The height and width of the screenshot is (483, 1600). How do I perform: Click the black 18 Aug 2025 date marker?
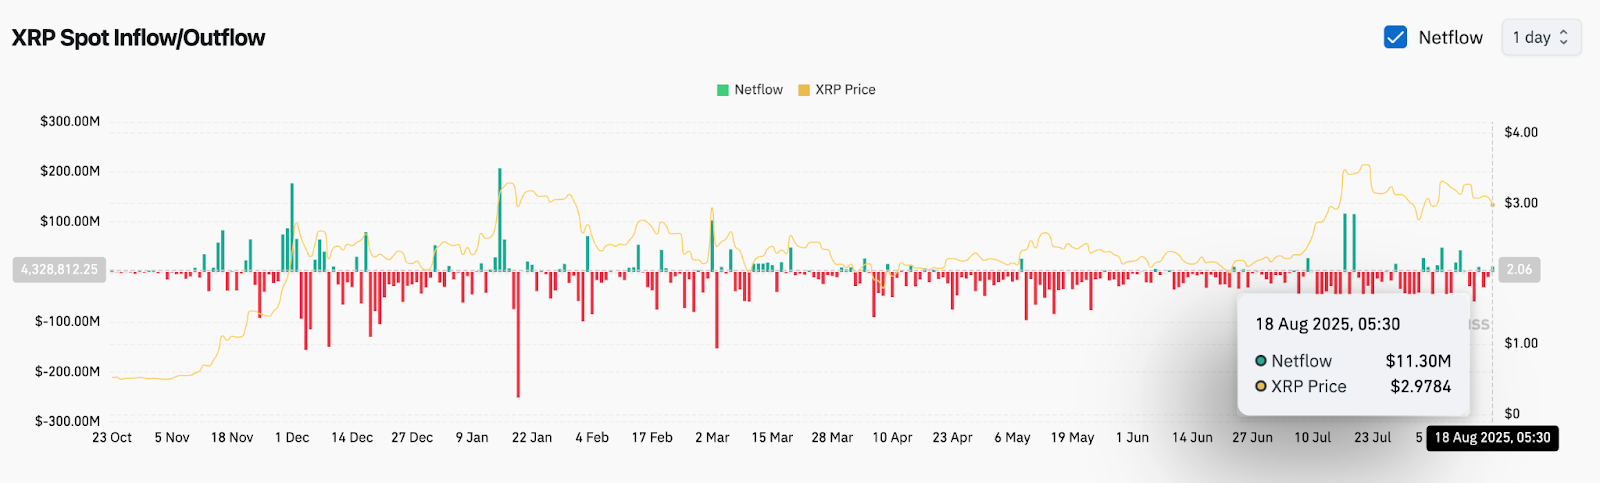1492,438
